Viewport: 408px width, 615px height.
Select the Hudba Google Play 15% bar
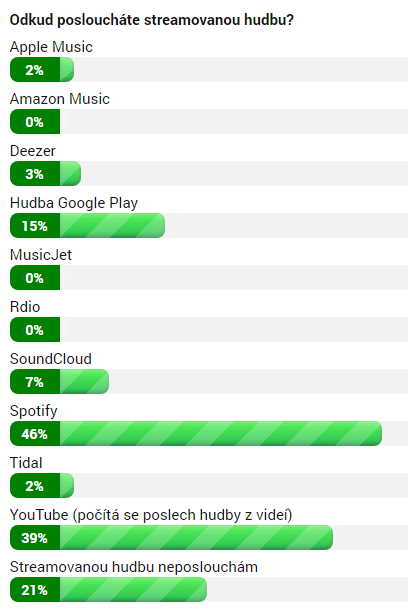pyautogui.click(x=87, y=226)
